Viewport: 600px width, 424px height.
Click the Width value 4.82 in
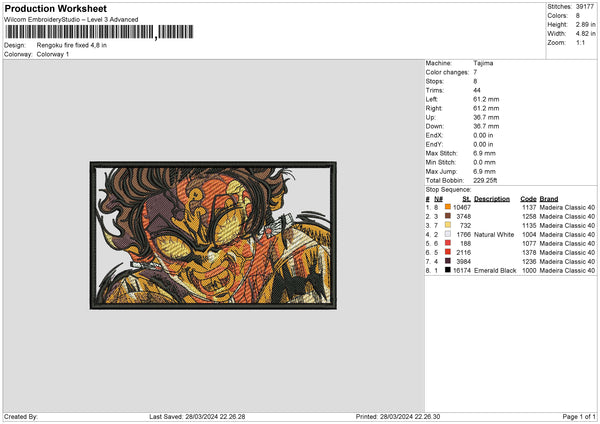(x=585, y=34)
